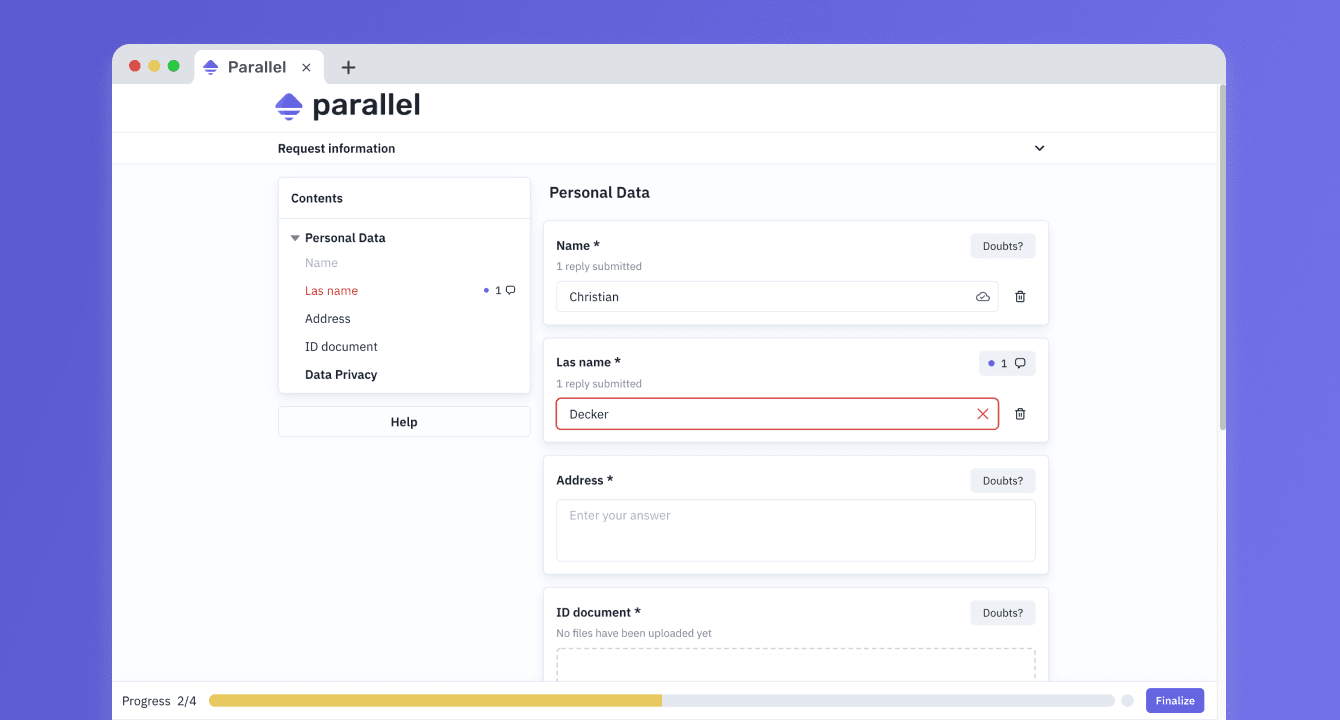The height and width of the screenshot is (720, 1340).
Task: Collapse the Personal Data tree section
Action: (294, 237)
